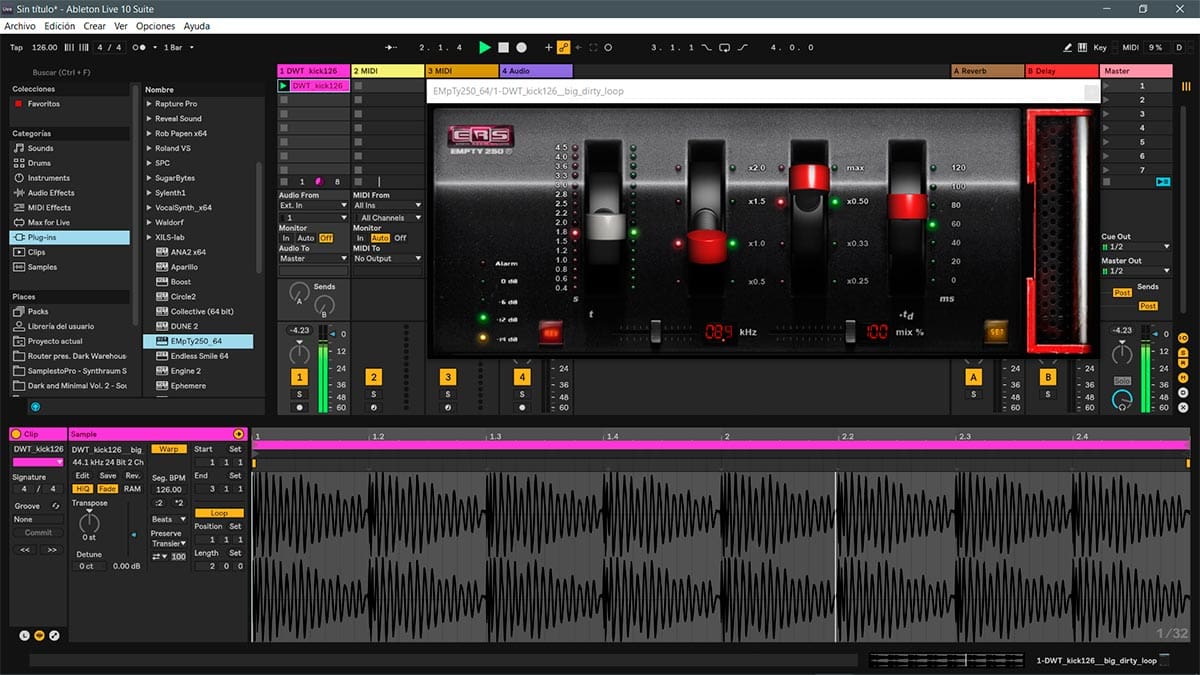Viewport: 1200px width, 675px height.
Task: Open the Audio From Ext. In dropdown
Action: pyautogui.click(x=313, y=206)
